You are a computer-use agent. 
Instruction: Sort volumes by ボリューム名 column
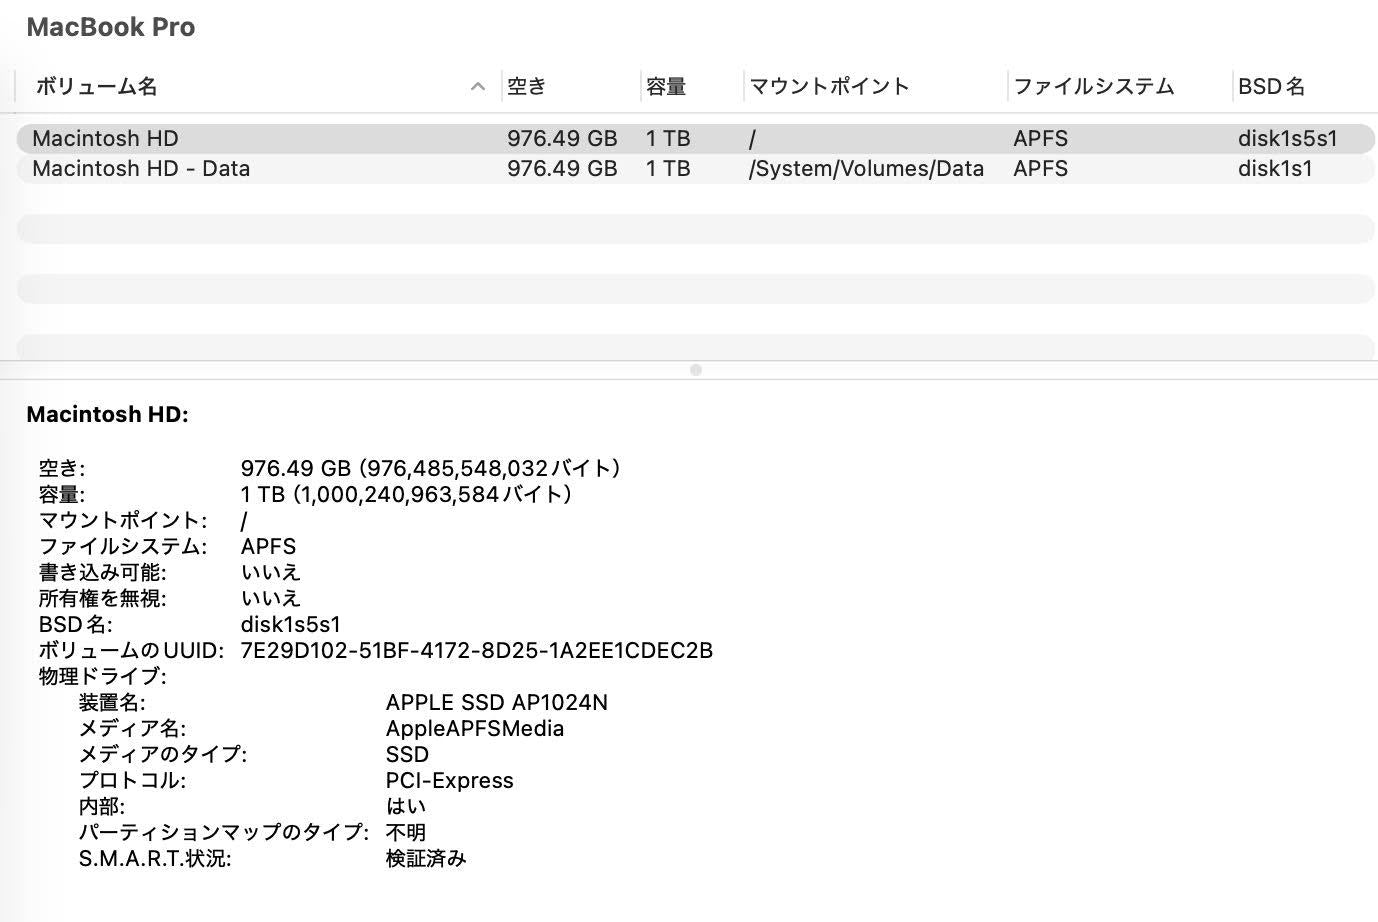point(97,87)
